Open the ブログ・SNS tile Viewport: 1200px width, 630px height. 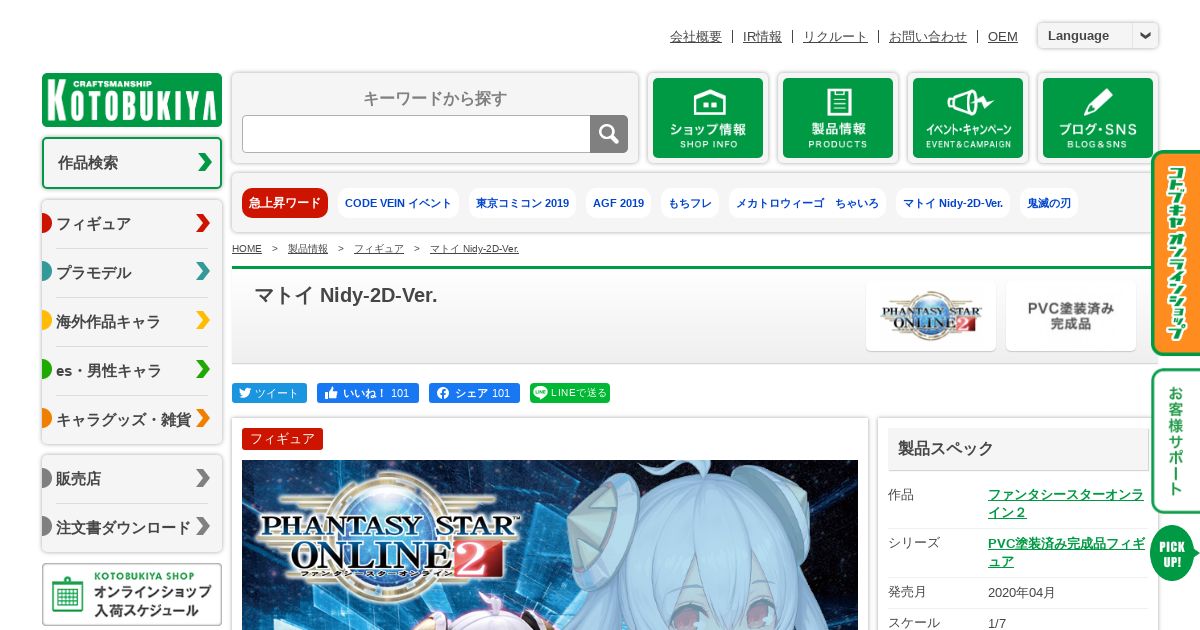pos(1098,118)
